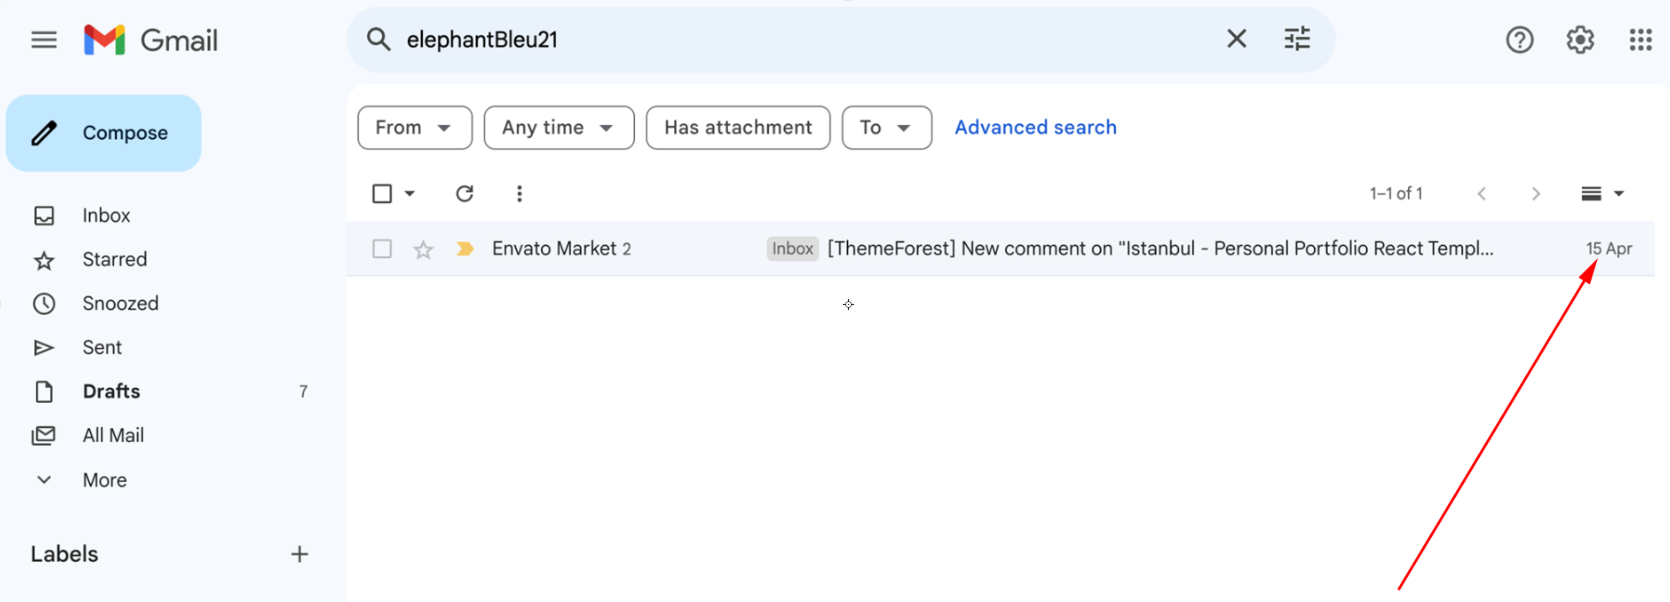The image size is (1670, 602).
Task: Expand the Any time filter dropdown
Action: (x=559, y=128)
